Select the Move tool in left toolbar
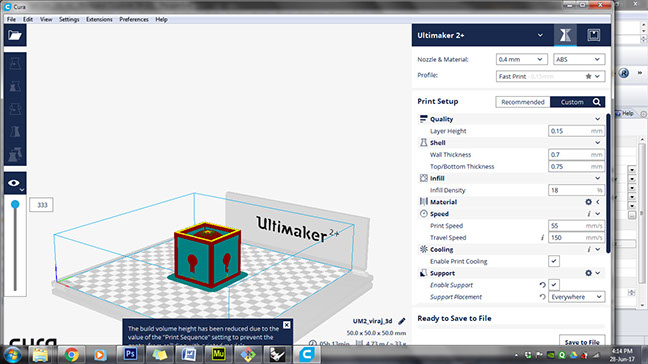The image size is (648, 364). (15, 64)
